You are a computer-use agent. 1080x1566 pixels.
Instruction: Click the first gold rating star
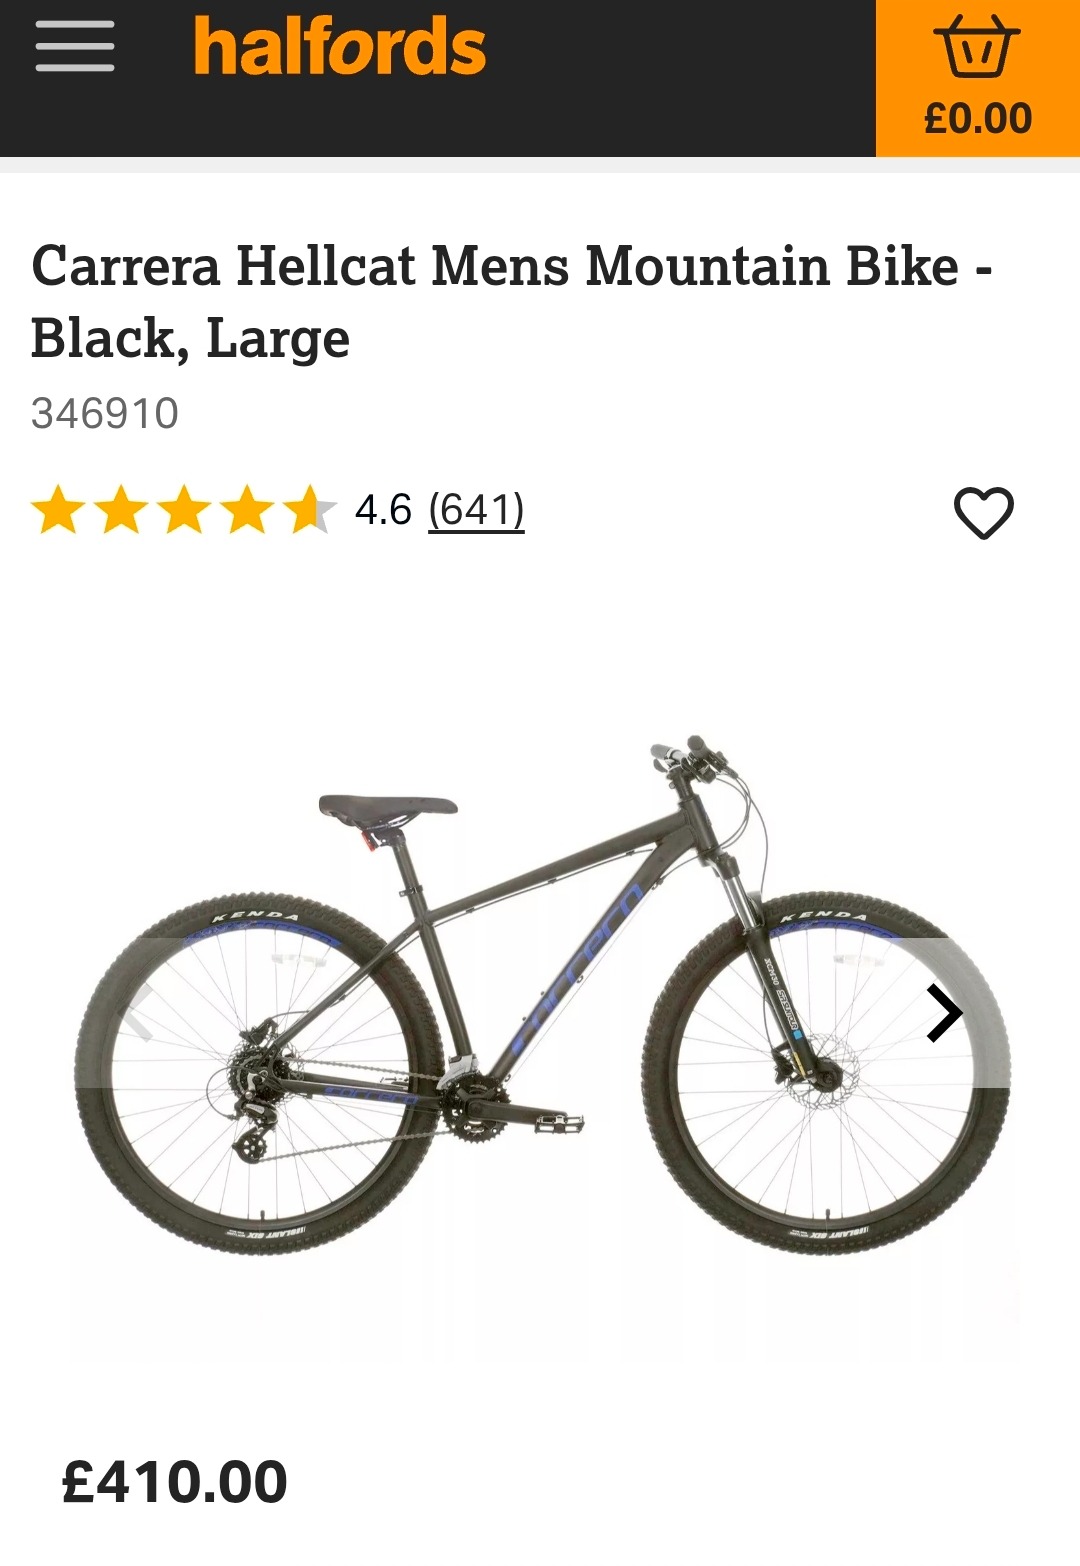pos(59,509)
